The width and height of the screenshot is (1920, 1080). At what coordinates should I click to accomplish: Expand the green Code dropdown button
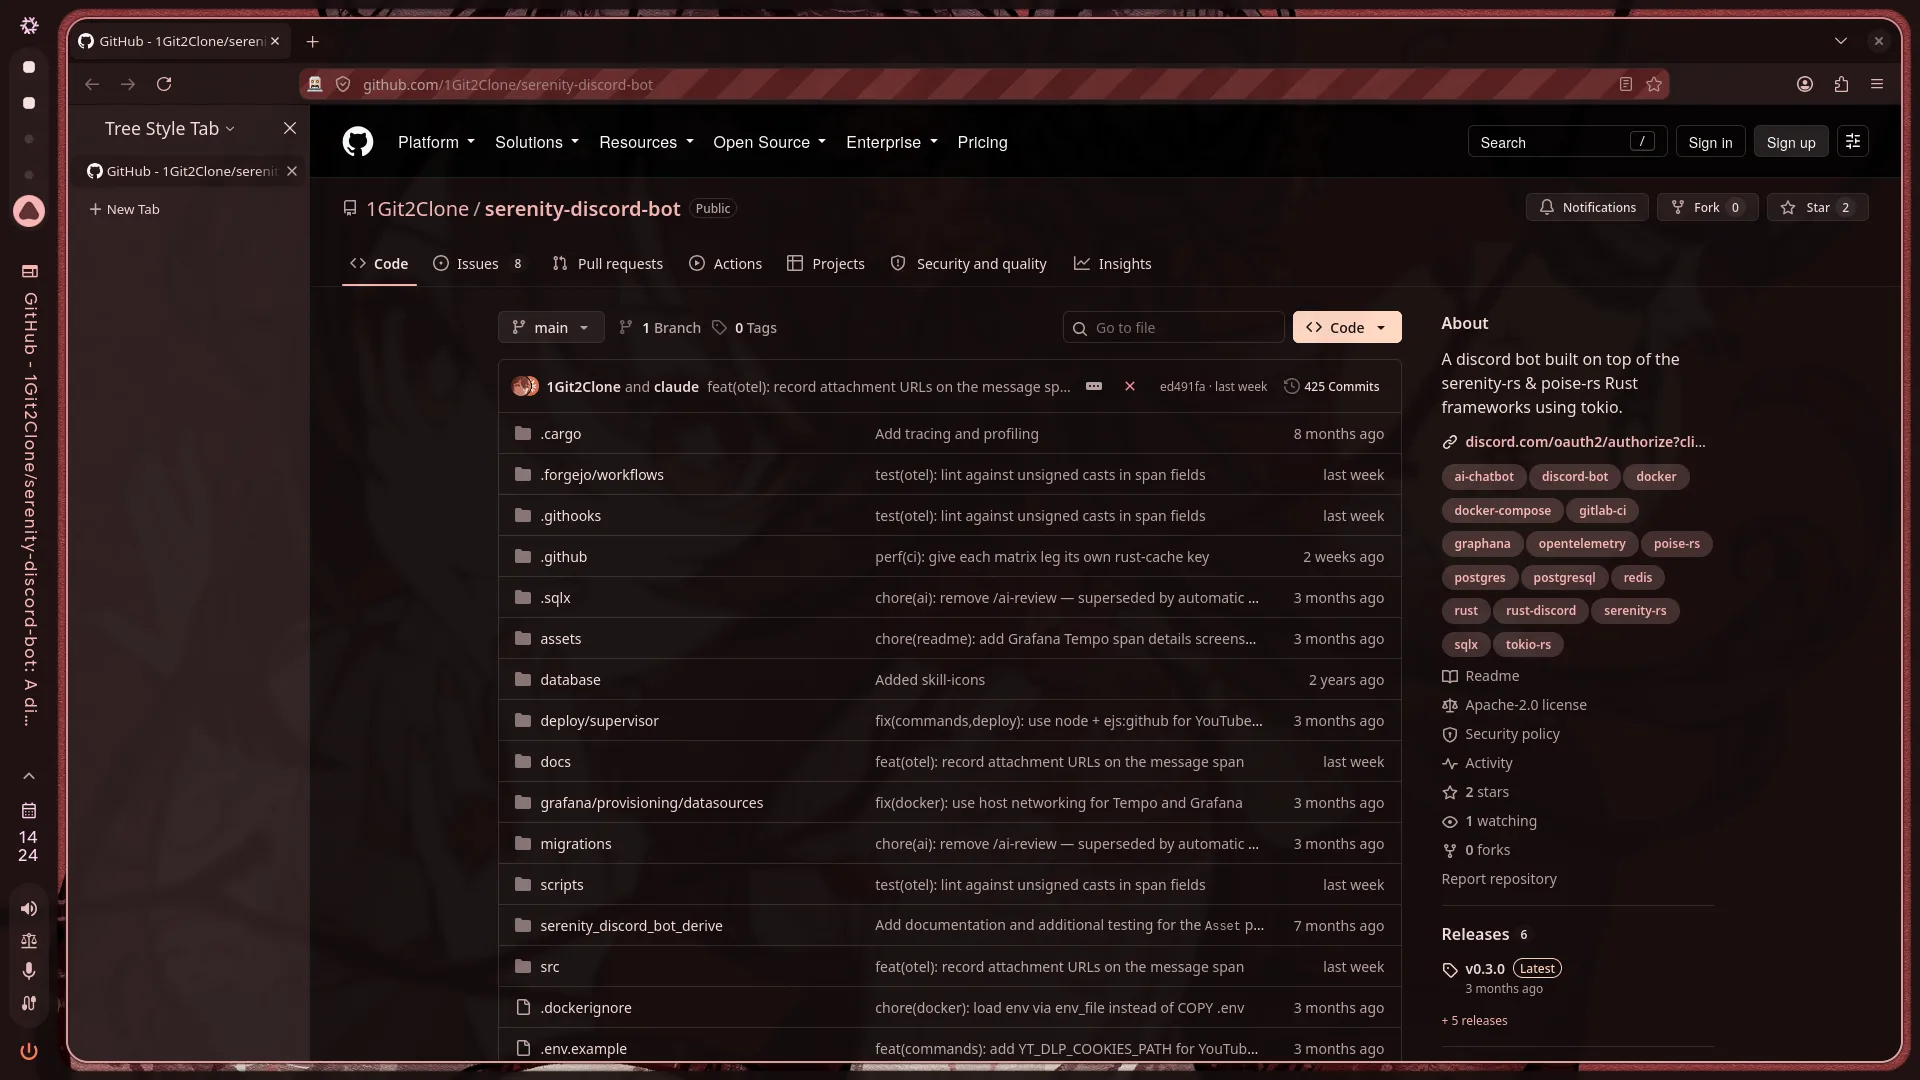click(x=1347, y=327)
